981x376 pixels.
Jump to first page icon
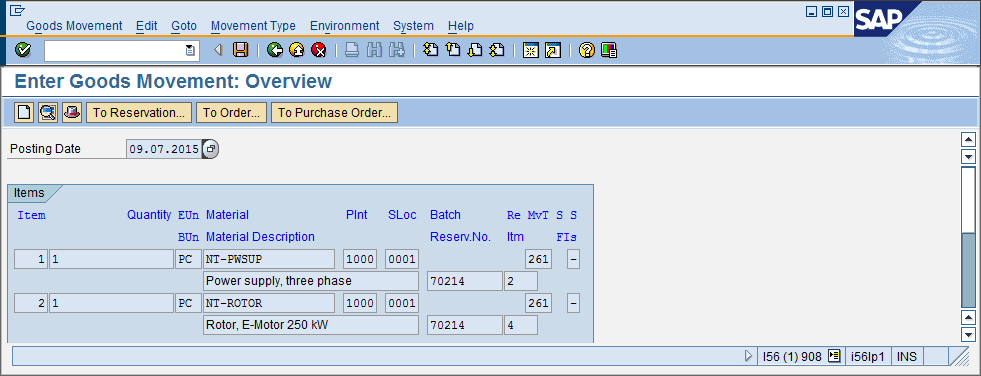coord(430,50)
